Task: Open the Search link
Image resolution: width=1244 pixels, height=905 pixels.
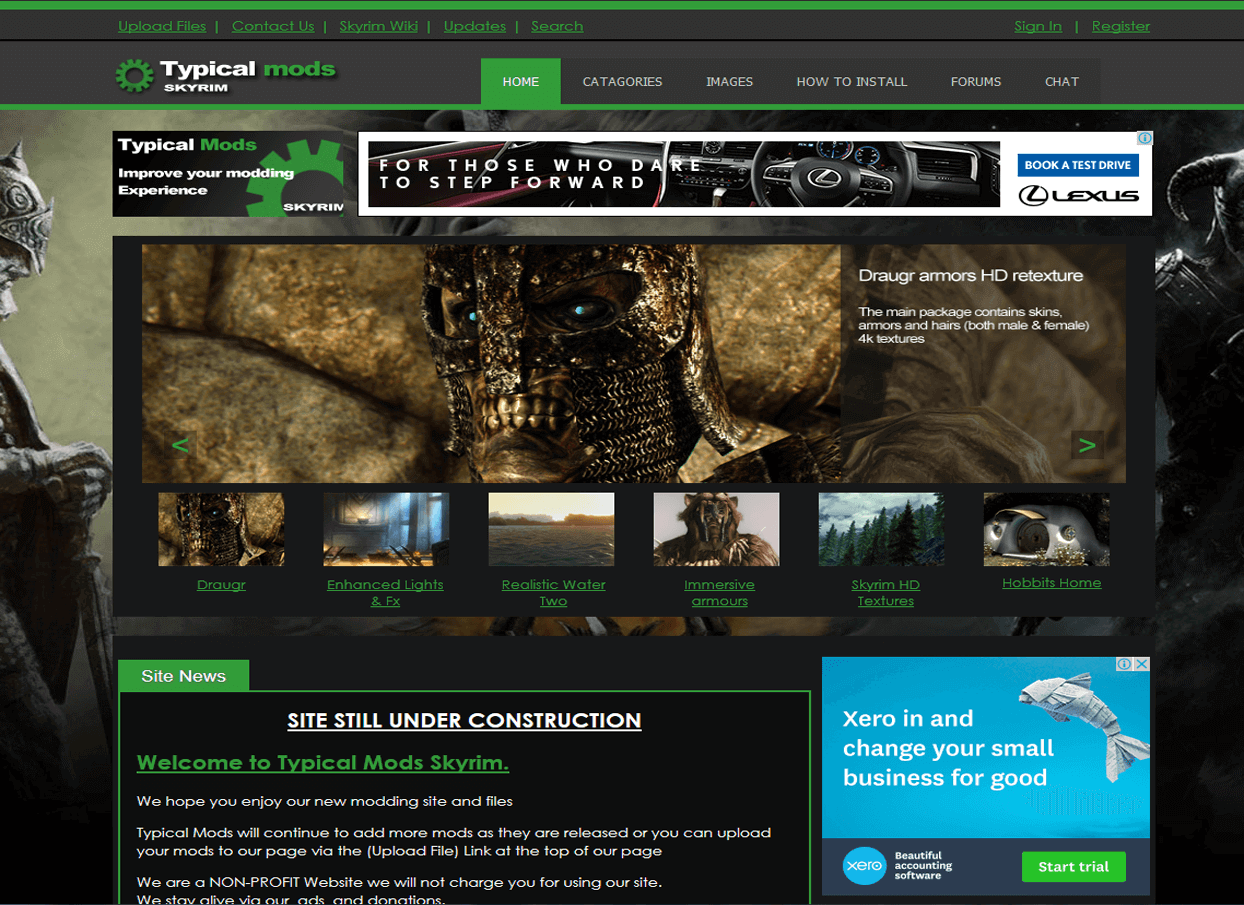Action: click(x=557, y=26)
